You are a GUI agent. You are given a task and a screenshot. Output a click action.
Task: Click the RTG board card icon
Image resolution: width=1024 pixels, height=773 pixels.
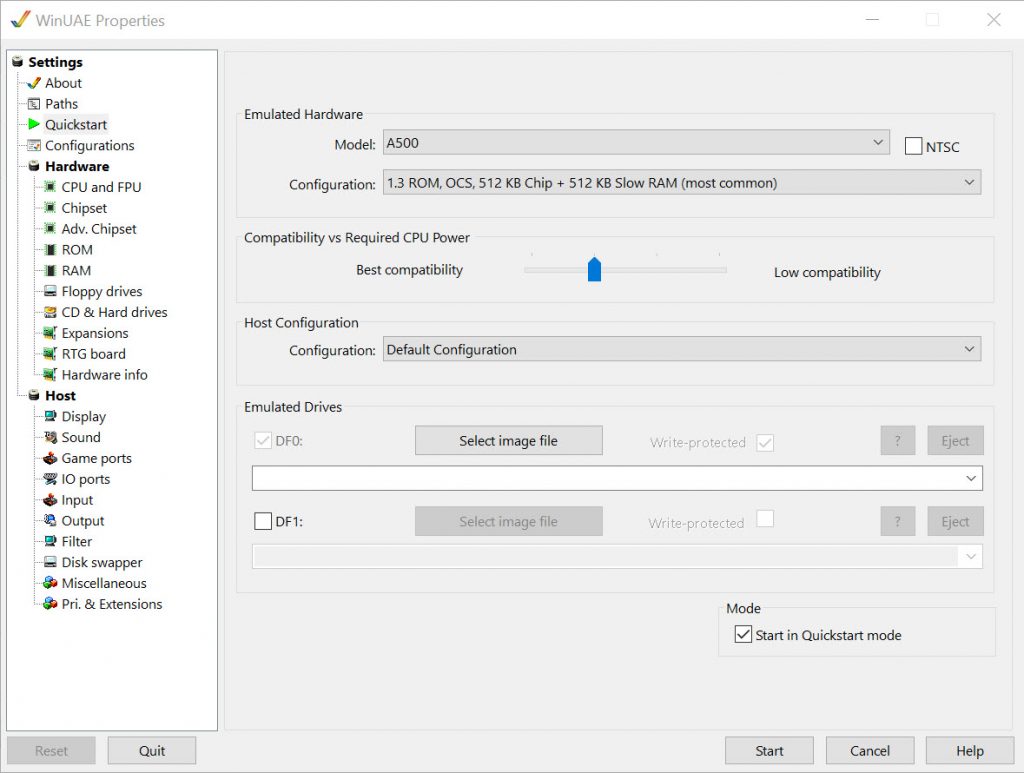coord(50,354)
